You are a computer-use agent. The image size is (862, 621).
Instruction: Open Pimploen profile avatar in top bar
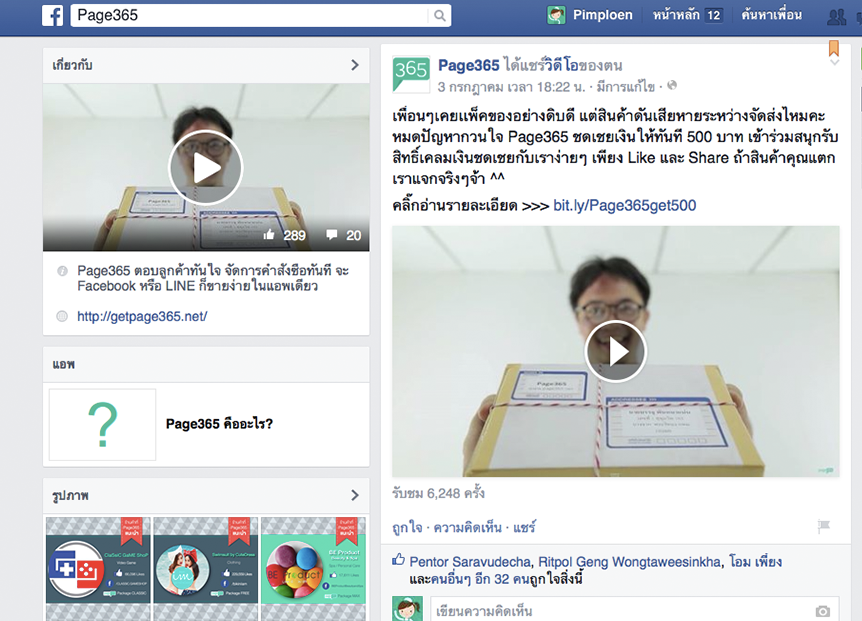coord(556,15)
